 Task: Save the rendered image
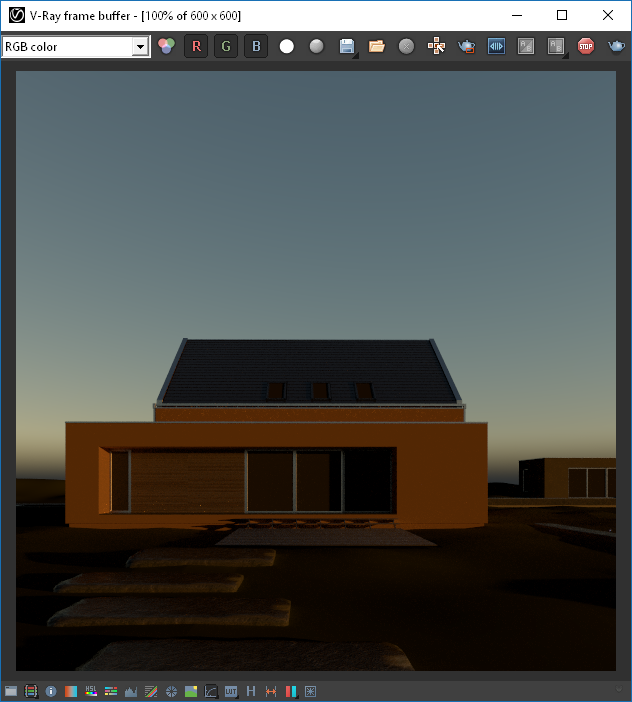tap(347, 46)
